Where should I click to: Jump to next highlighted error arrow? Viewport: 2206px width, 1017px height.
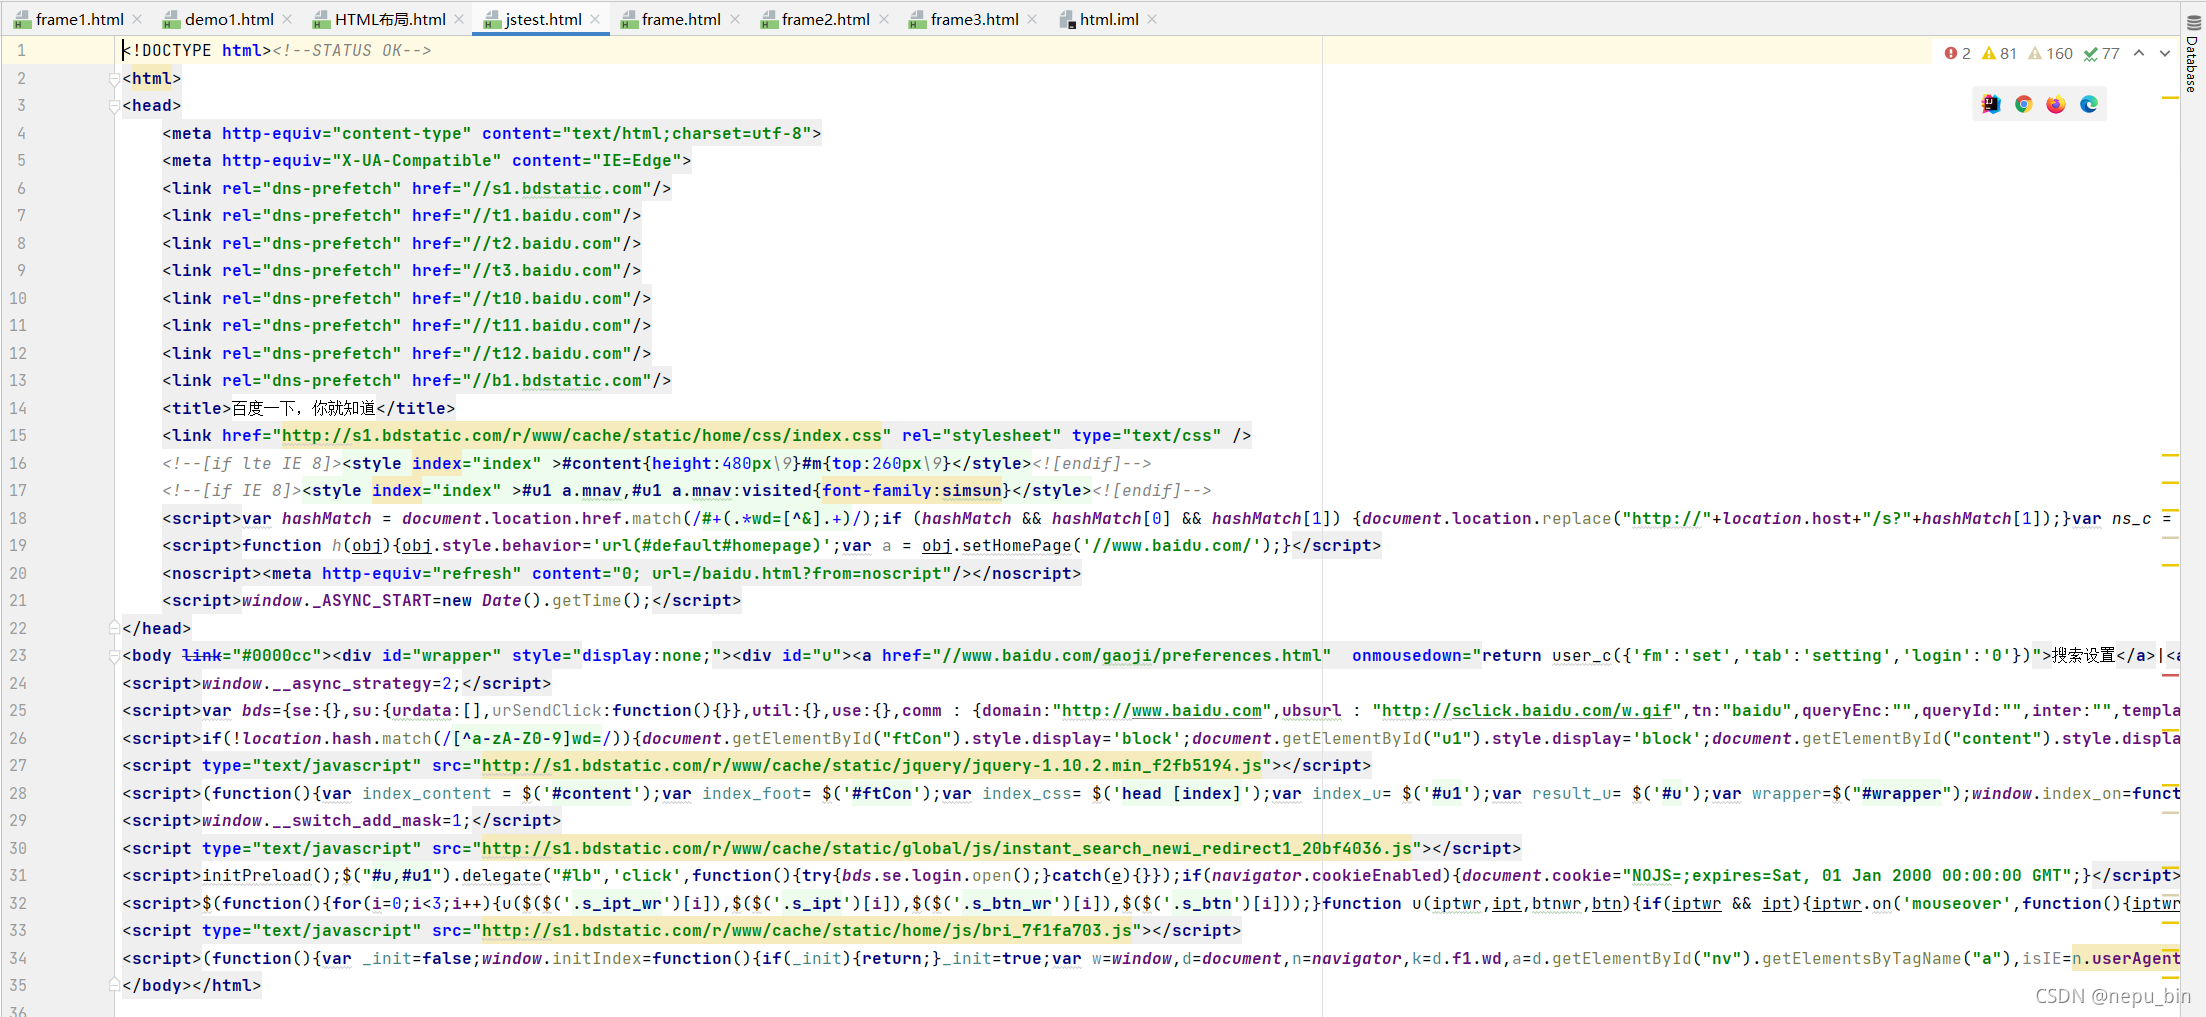2165,53
